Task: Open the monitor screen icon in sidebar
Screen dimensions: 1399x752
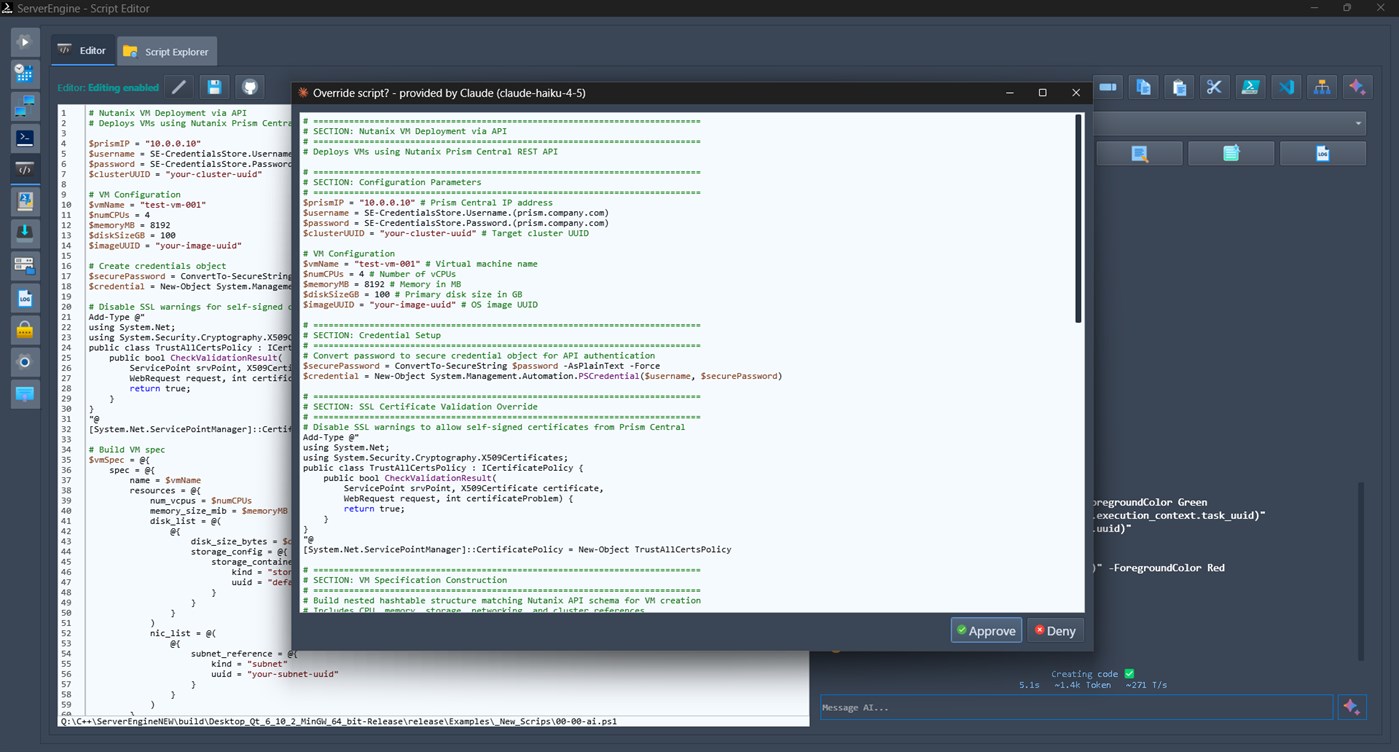Action: point(25,394)
